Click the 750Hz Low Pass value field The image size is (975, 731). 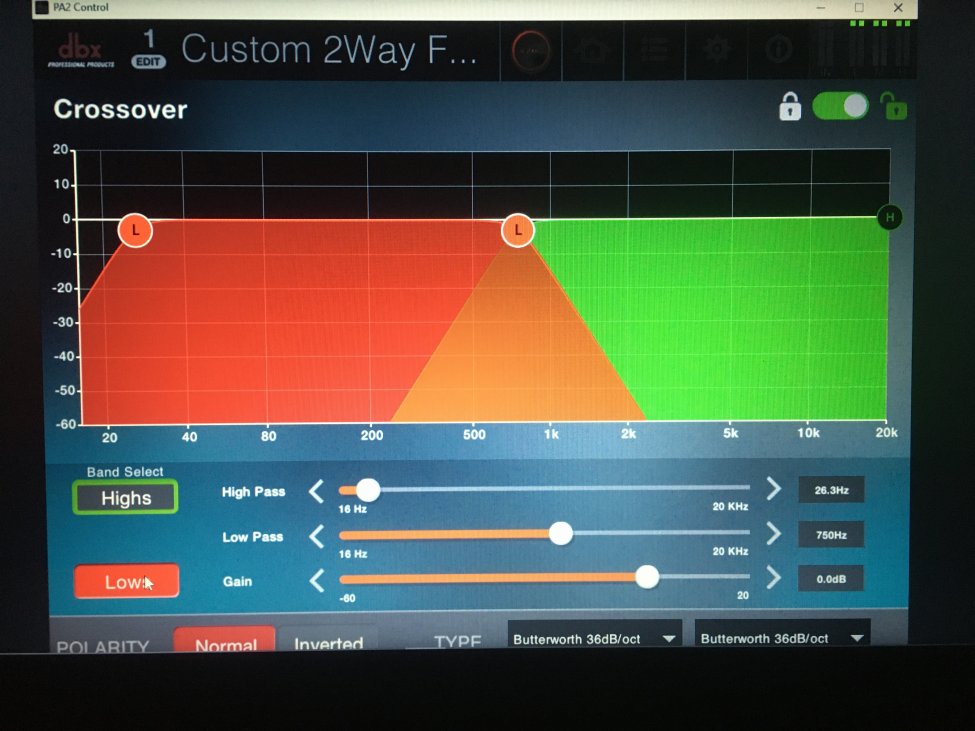831,535
